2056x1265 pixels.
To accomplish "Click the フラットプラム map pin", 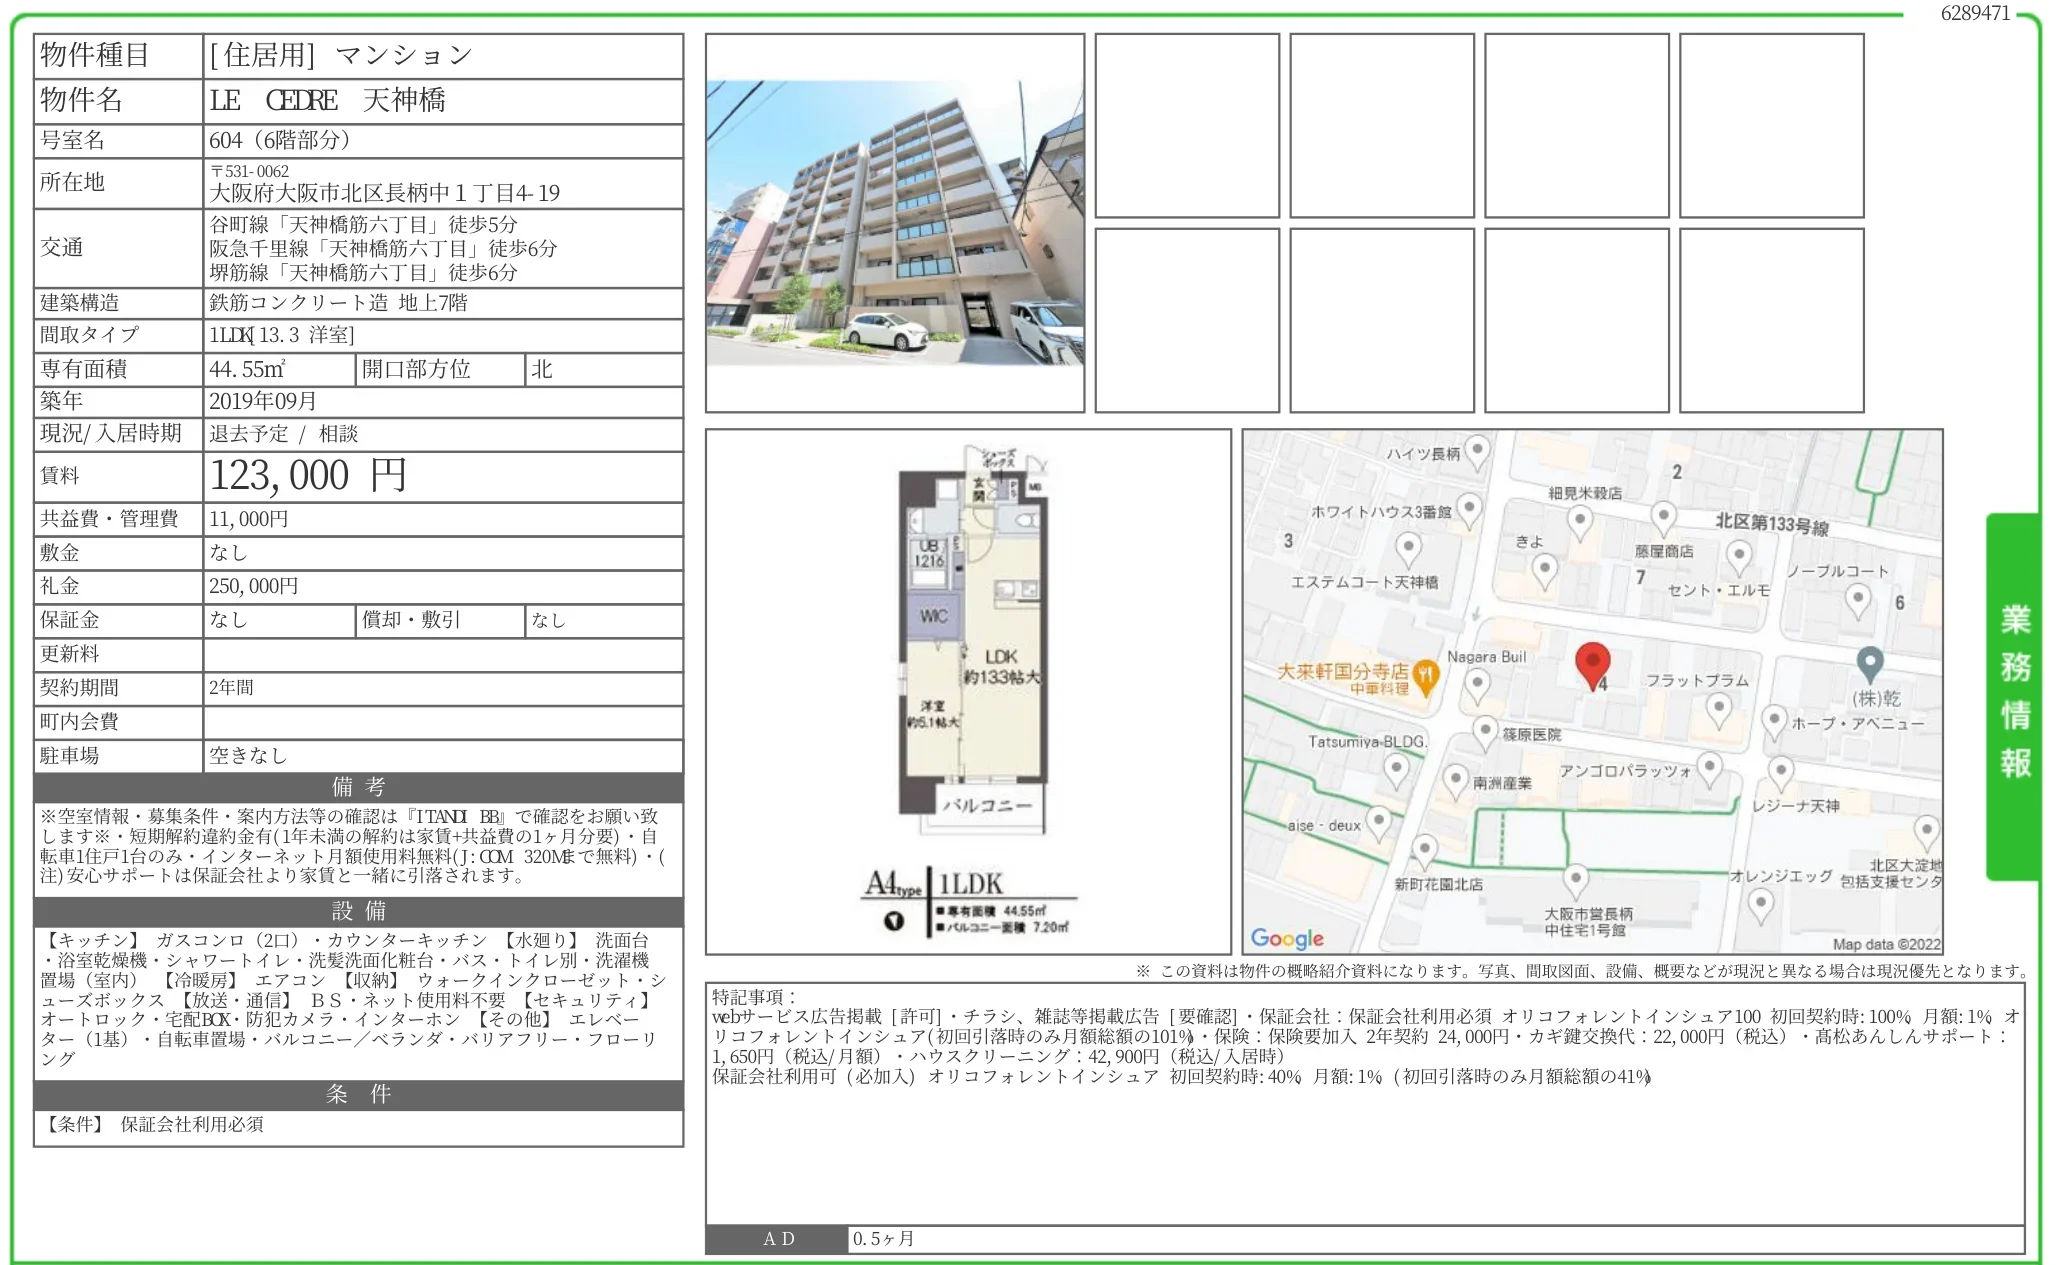I will coord(1718,707).
